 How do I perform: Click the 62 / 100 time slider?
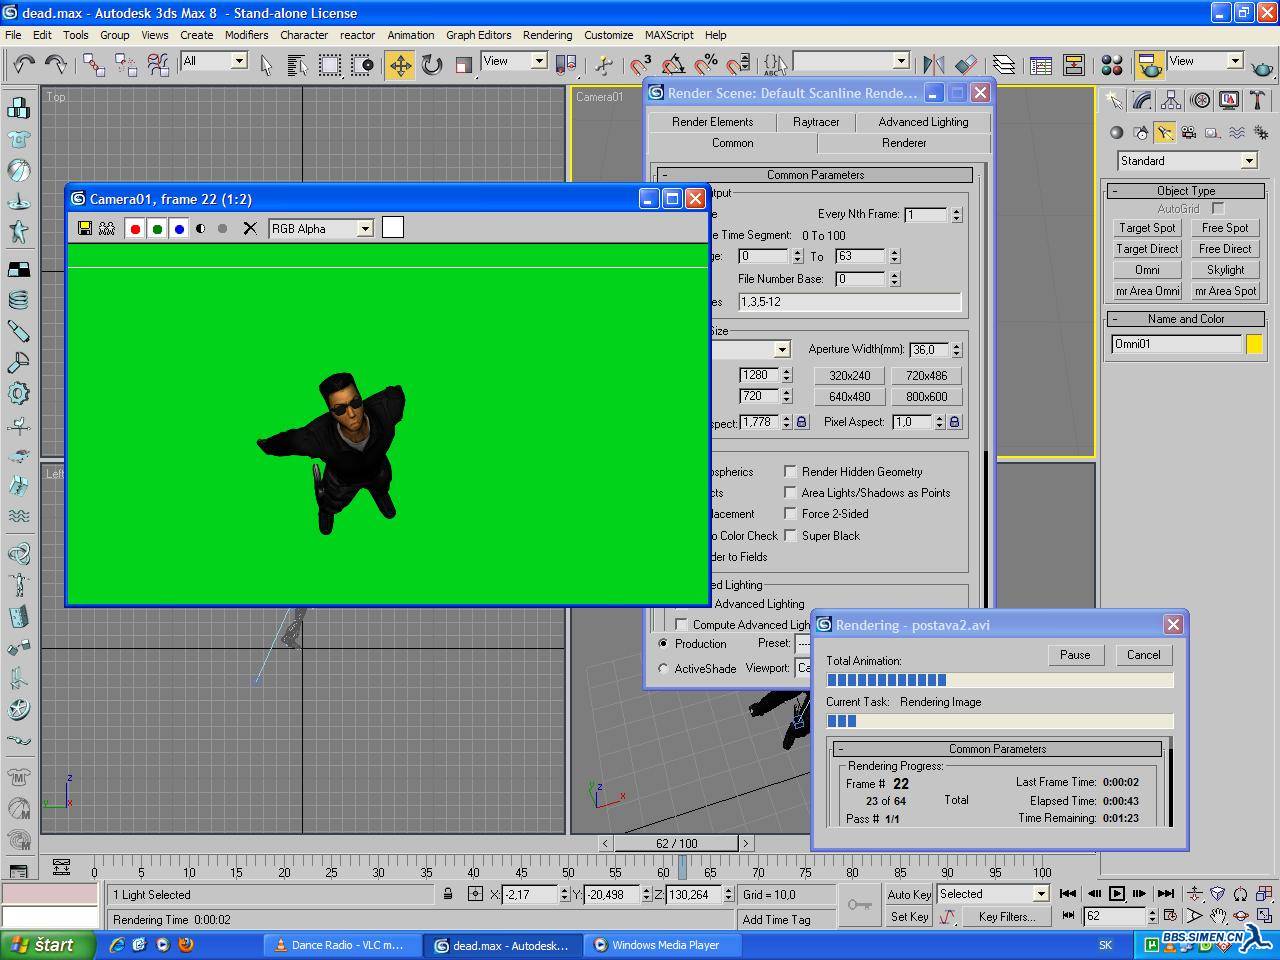[x=676, y=843]
